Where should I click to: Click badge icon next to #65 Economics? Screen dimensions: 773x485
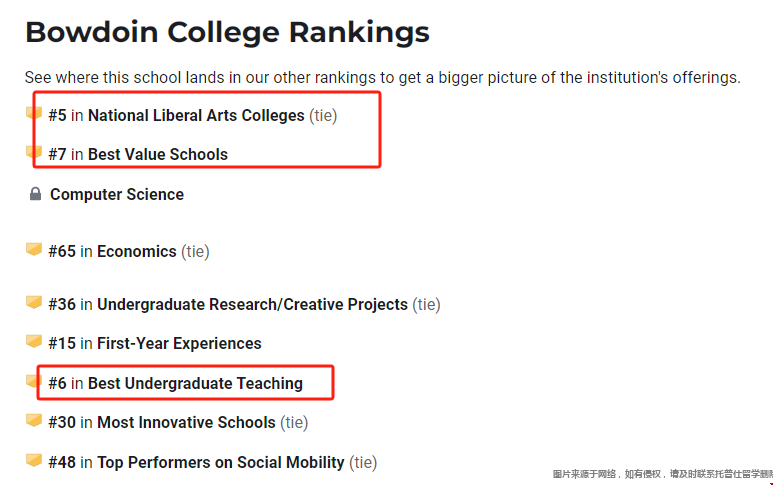pyautogui.click(x=34, y=249)
